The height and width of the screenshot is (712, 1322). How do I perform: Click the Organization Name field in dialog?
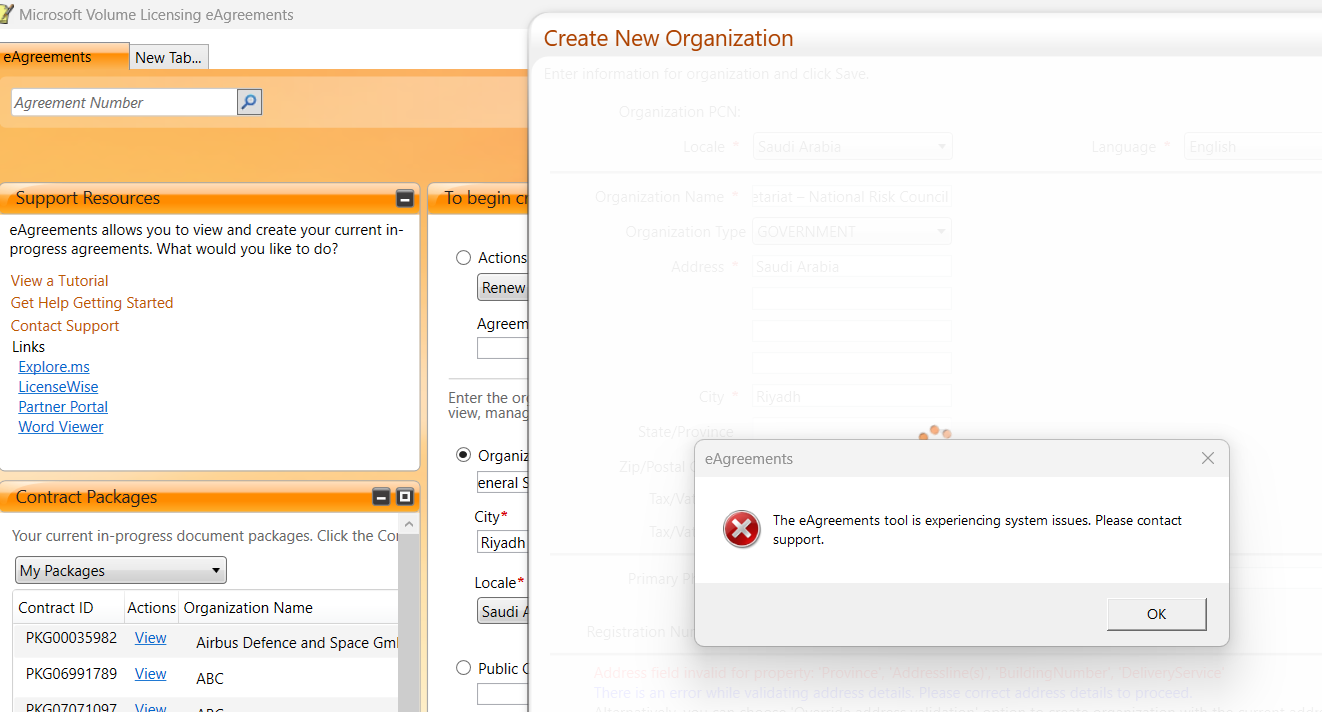tap(852, 197)
